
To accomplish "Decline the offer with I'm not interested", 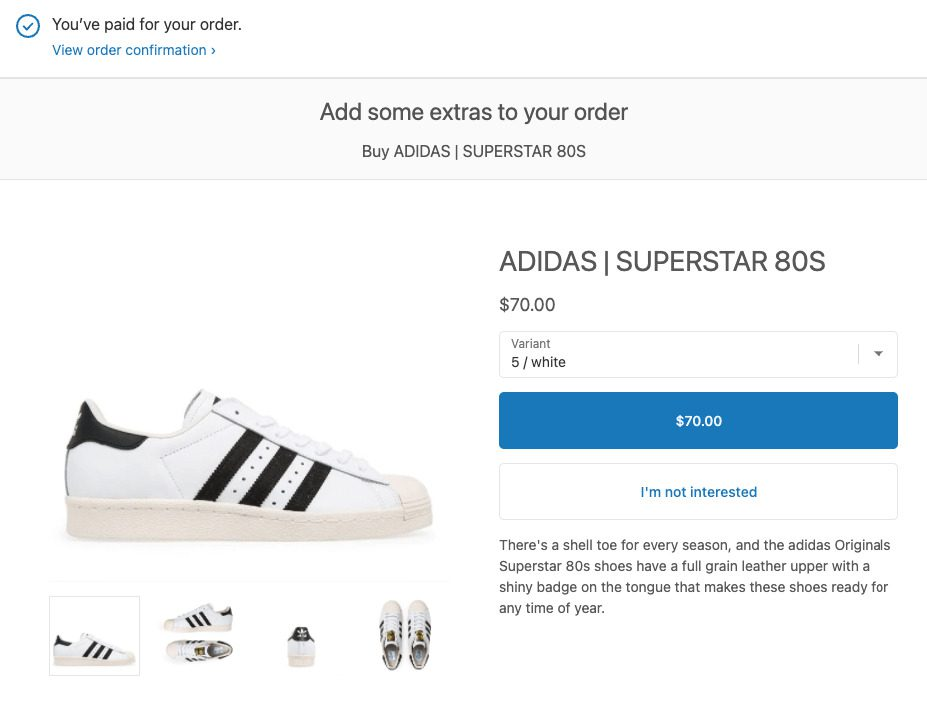I will [697, 491].
